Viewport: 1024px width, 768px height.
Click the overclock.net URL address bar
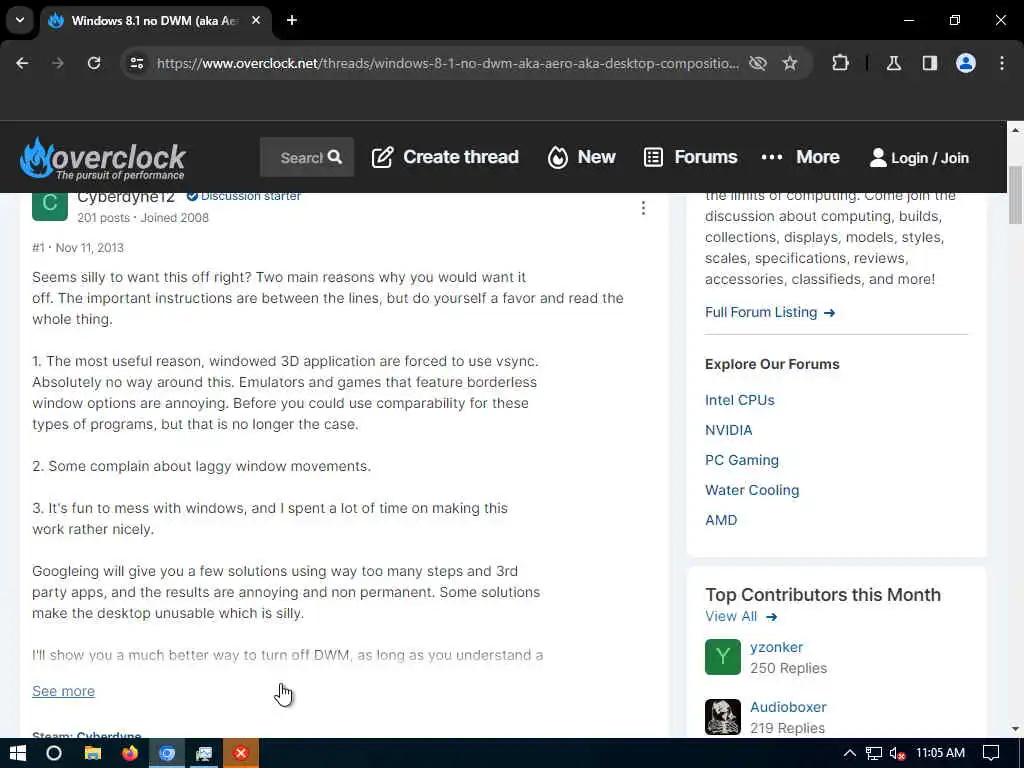pos(447,63)
